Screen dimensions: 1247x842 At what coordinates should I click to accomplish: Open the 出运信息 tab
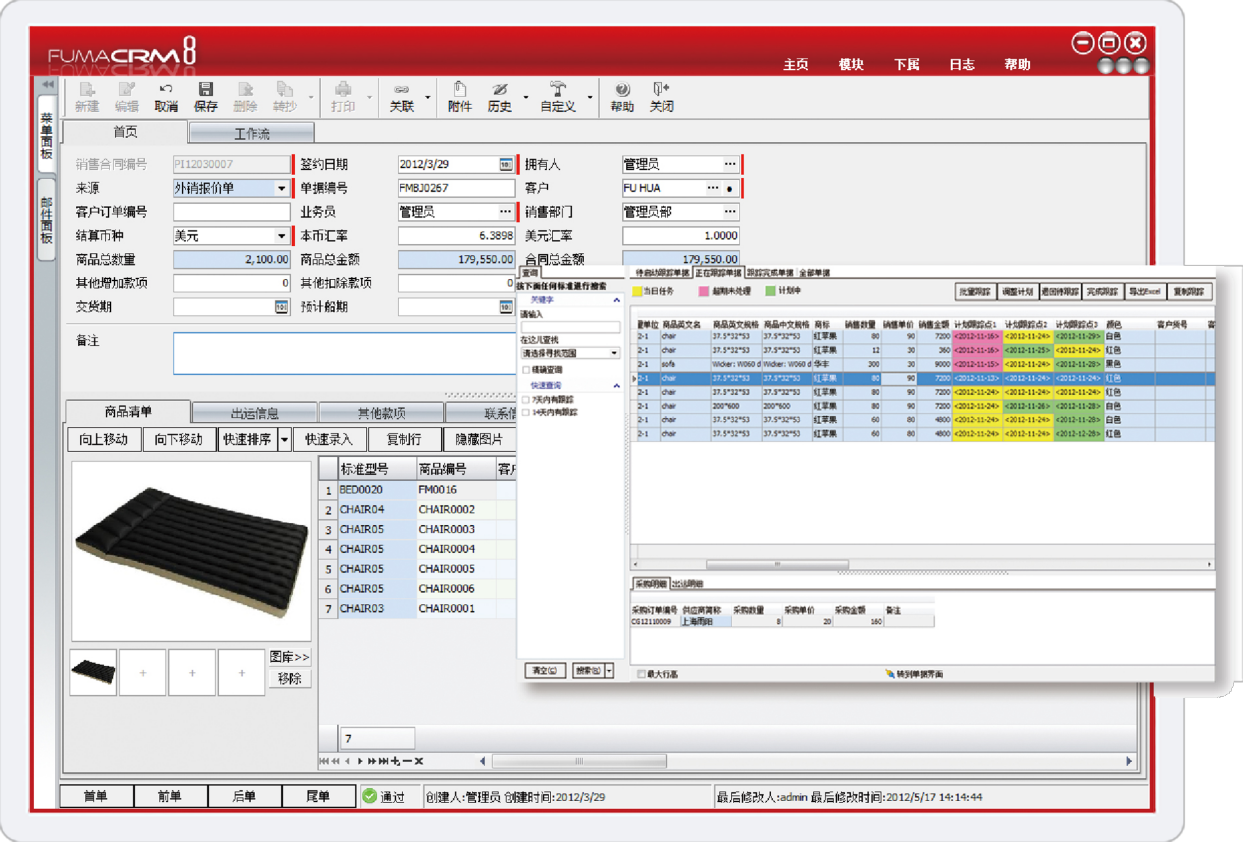pyautogui.click(x=254, y=413)
